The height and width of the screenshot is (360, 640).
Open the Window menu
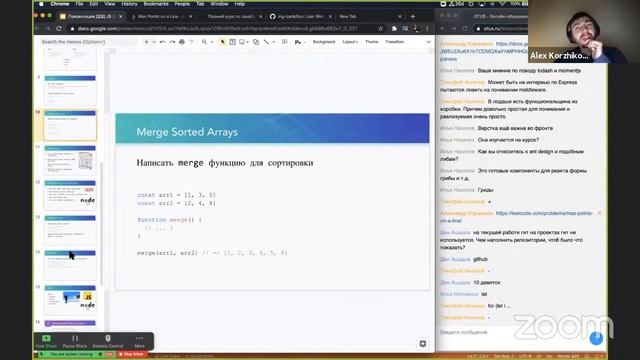[x=219, y=4]
